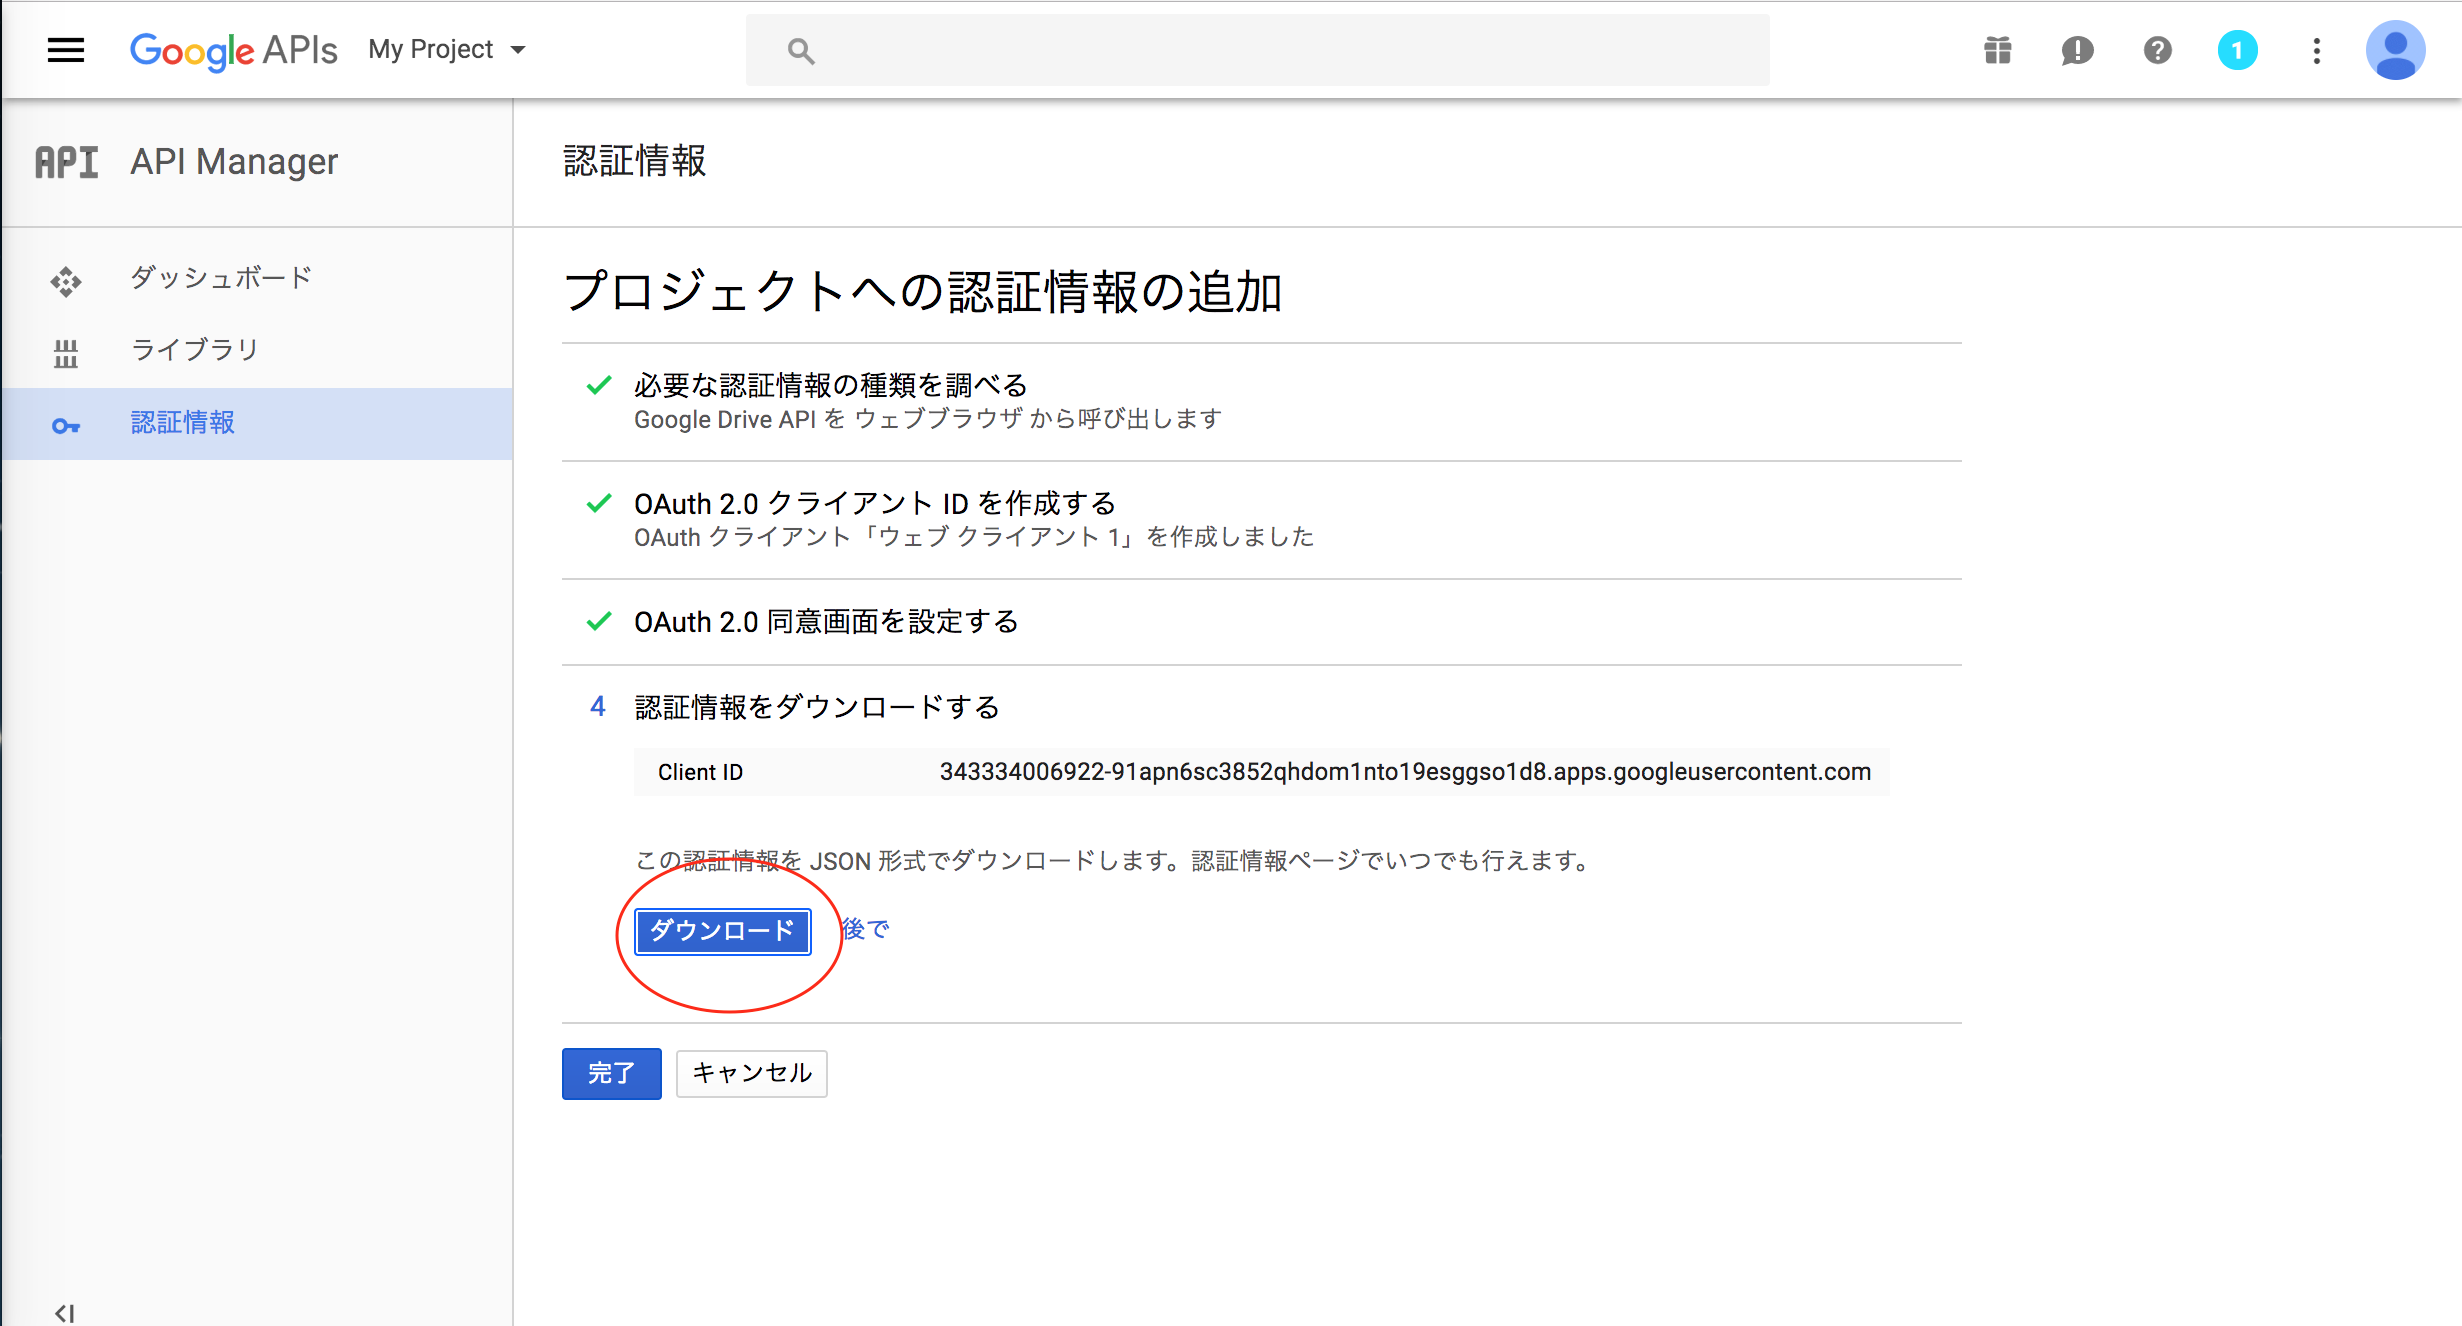Image resolution: width=2462 pixels, height=1326 pixels.
Task: Click the key icon beside 認証情報
Action: tap(66, 426)
